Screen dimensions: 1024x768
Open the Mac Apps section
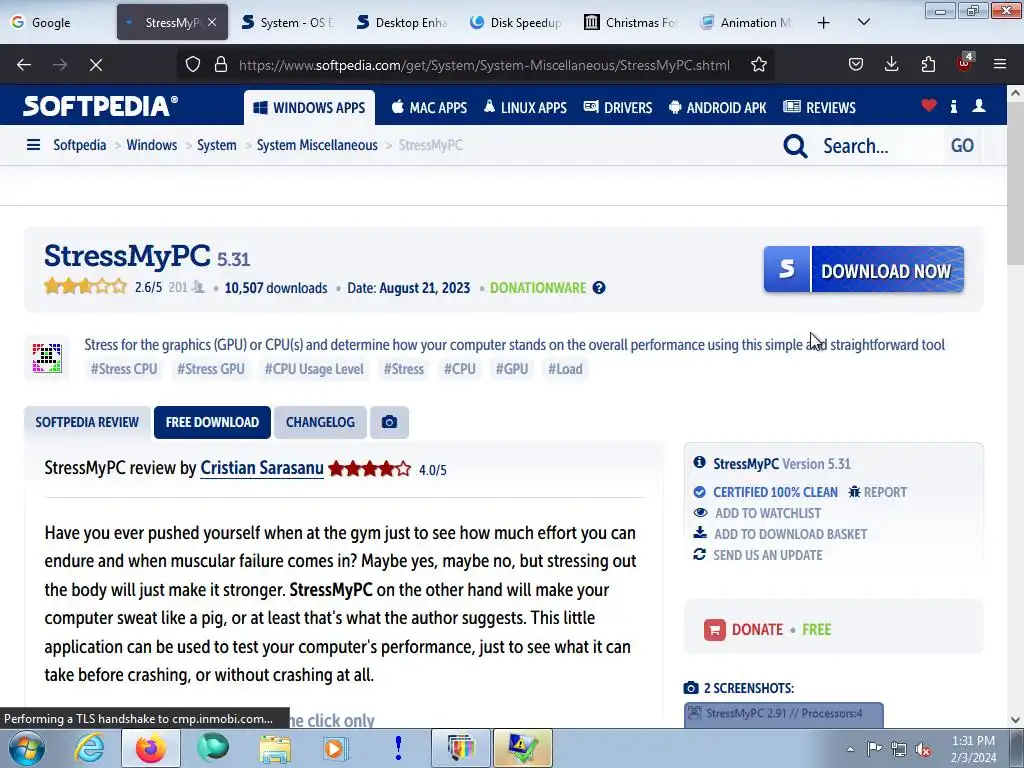coord(429,108)
